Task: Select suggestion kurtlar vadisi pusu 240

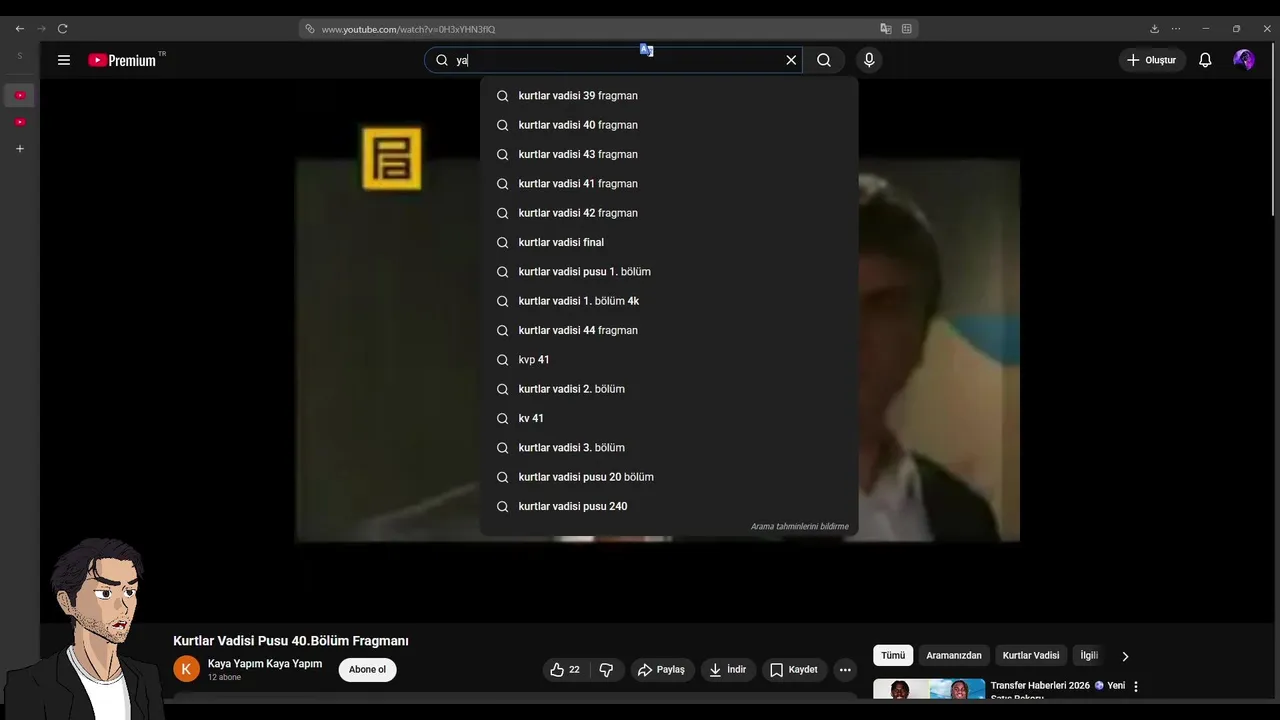Action: tap(669, 506)
